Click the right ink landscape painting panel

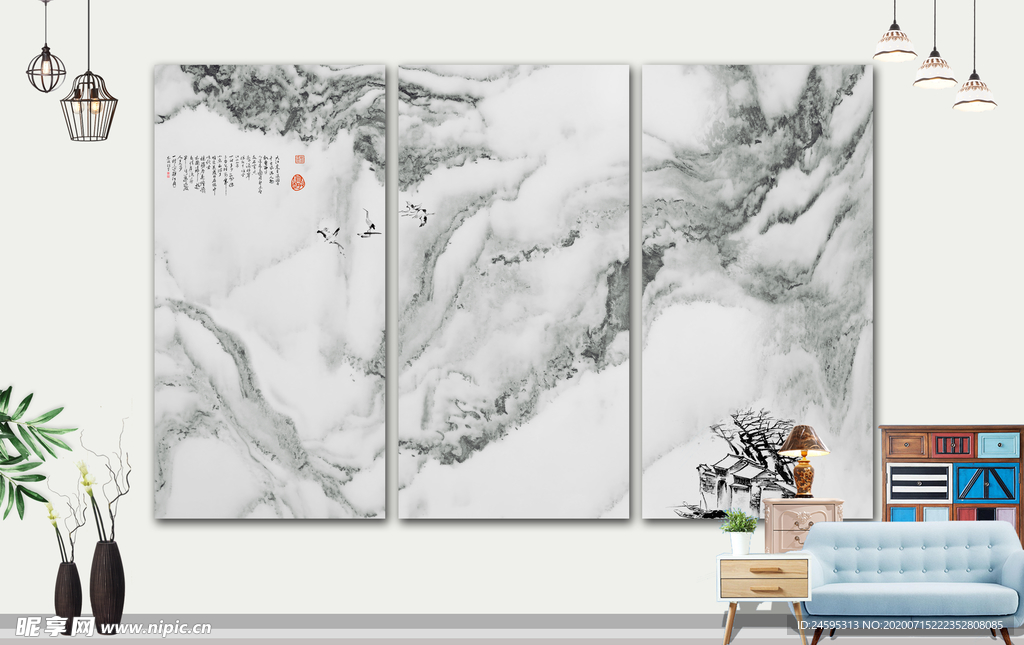click(x=758, y=291)
